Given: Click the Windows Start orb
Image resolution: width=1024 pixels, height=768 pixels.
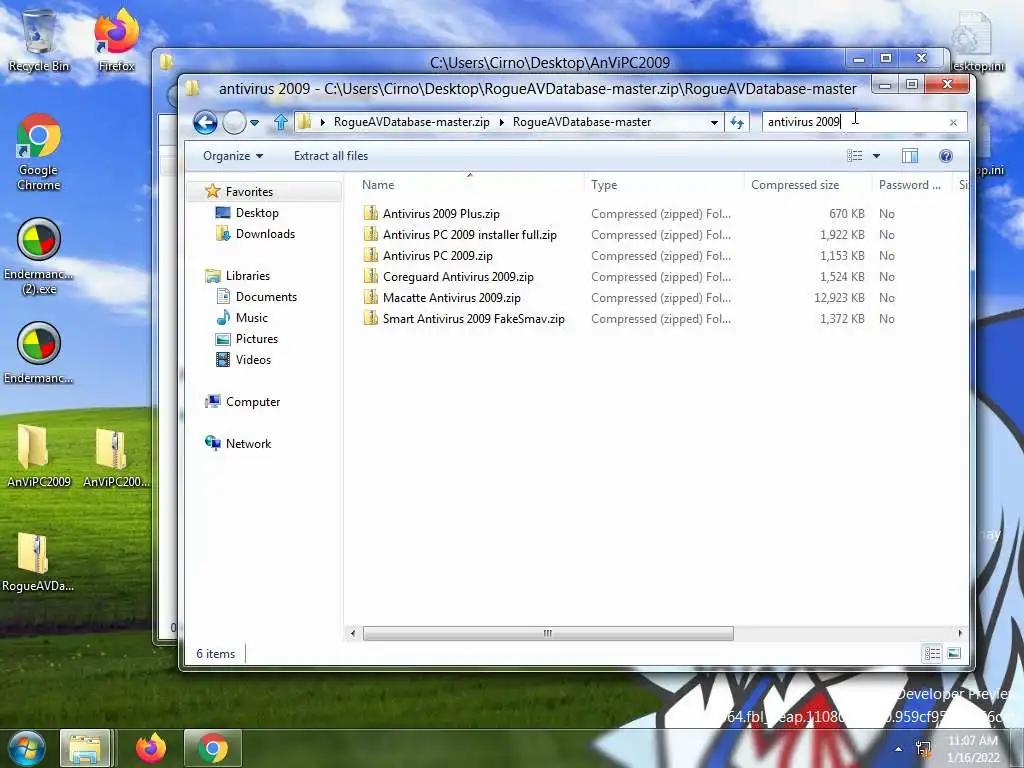Looking at the screenshot, I should (25, 748).
